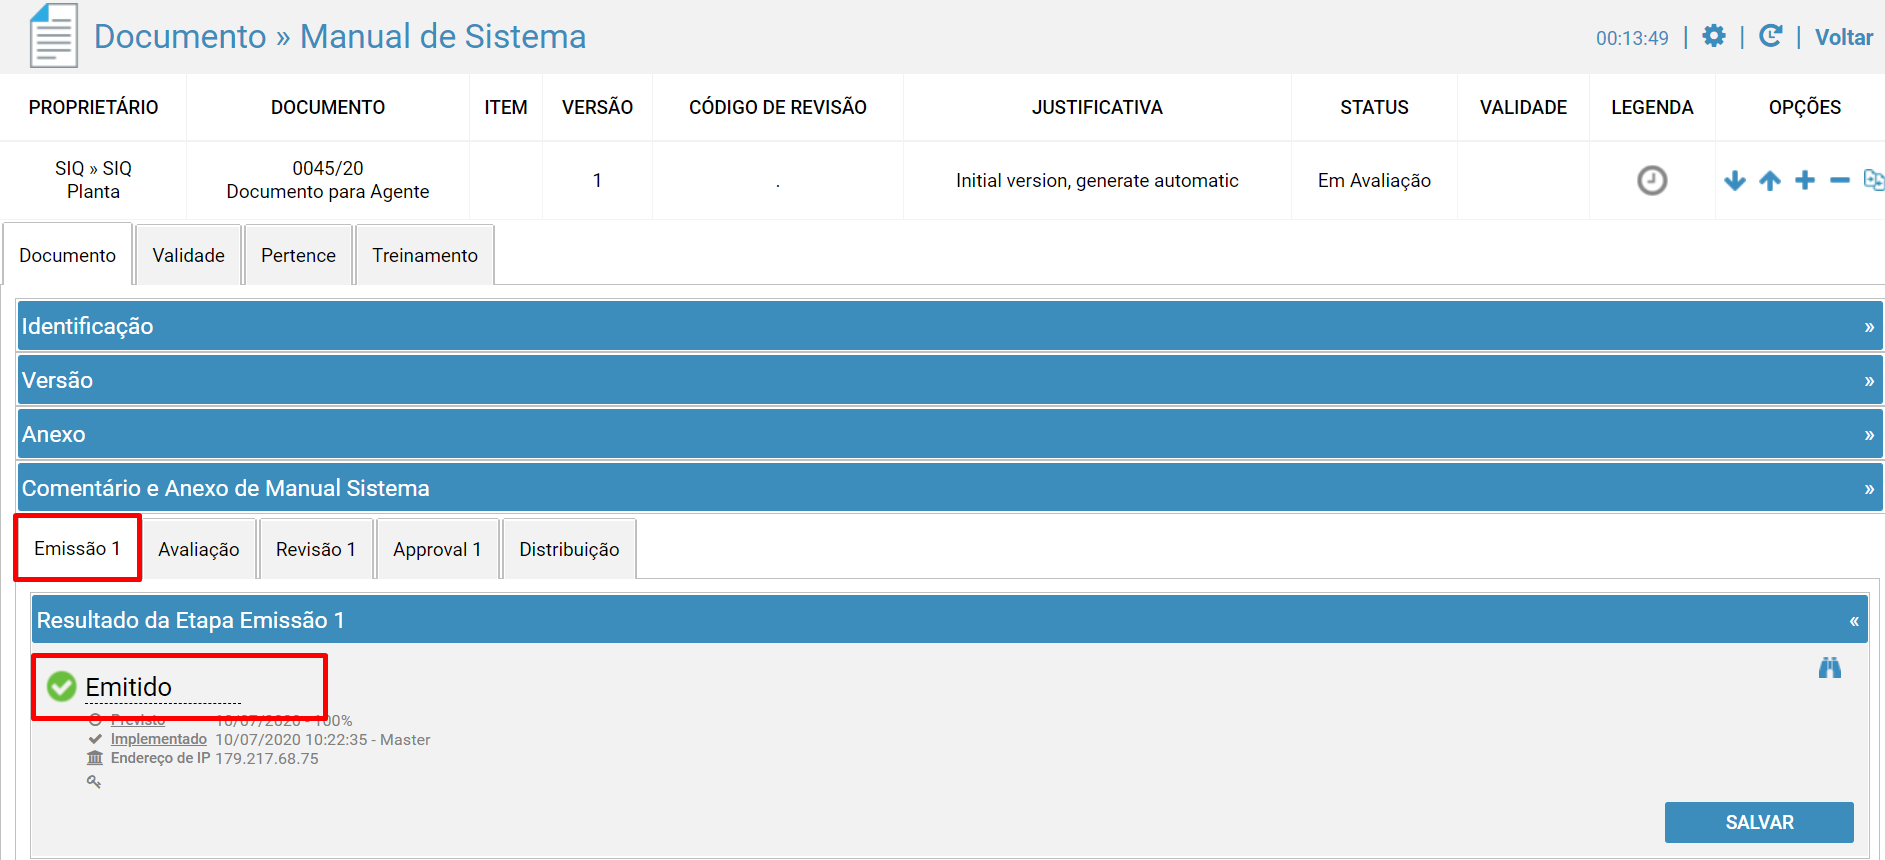The width and height of the screenshot is (1885, 860).
Task: Expand the Identificação section
Action: (x=950, y=326)
